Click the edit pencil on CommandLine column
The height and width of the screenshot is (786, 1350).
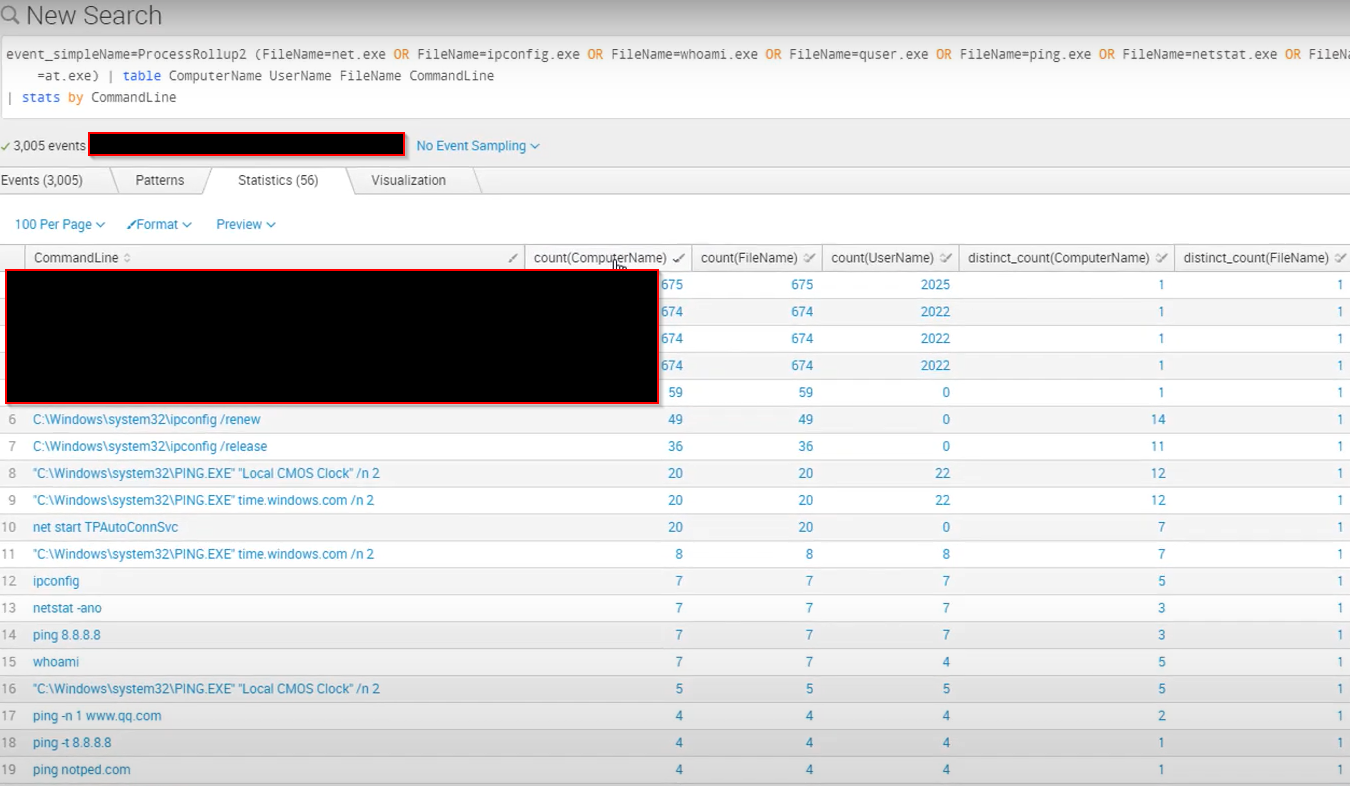point(513,257)
